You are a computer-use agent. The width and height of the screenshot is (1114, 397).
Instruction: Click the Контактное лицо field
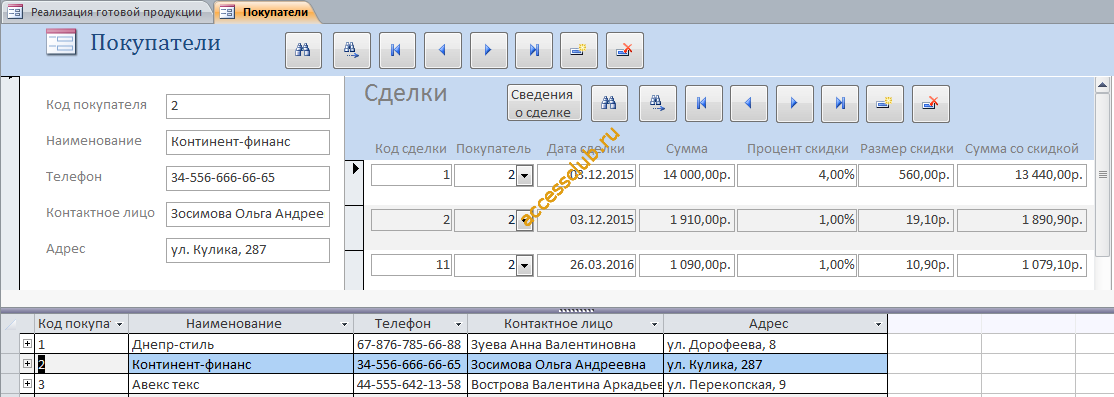248,214
